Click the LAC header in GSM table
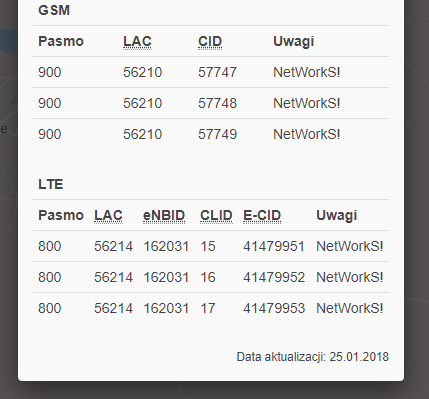 pos(137,41)
